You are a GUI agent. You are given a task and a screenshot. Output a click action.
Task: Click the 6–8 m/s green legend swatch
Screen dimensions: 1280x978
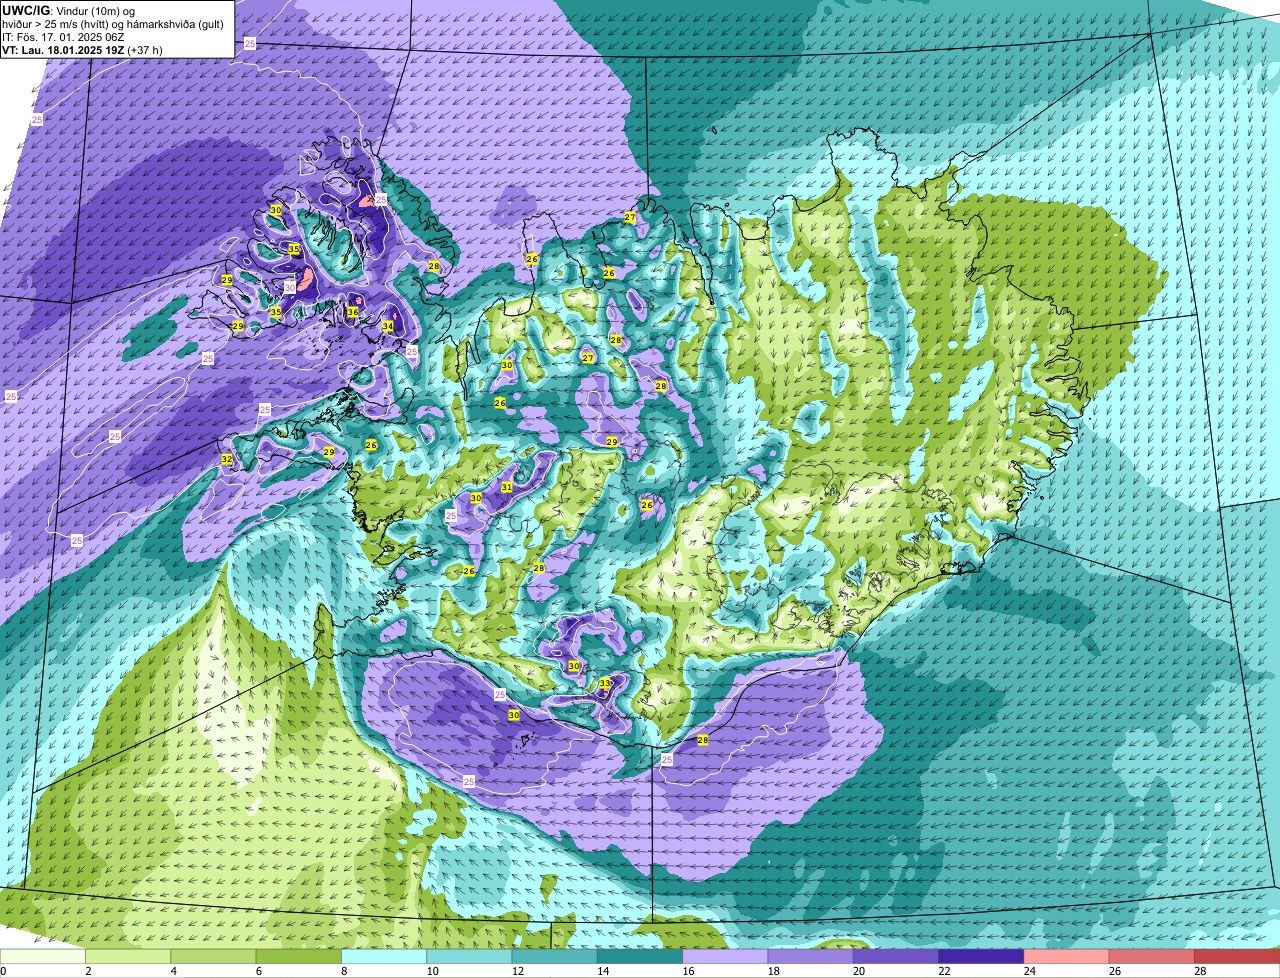click(299, 956)
